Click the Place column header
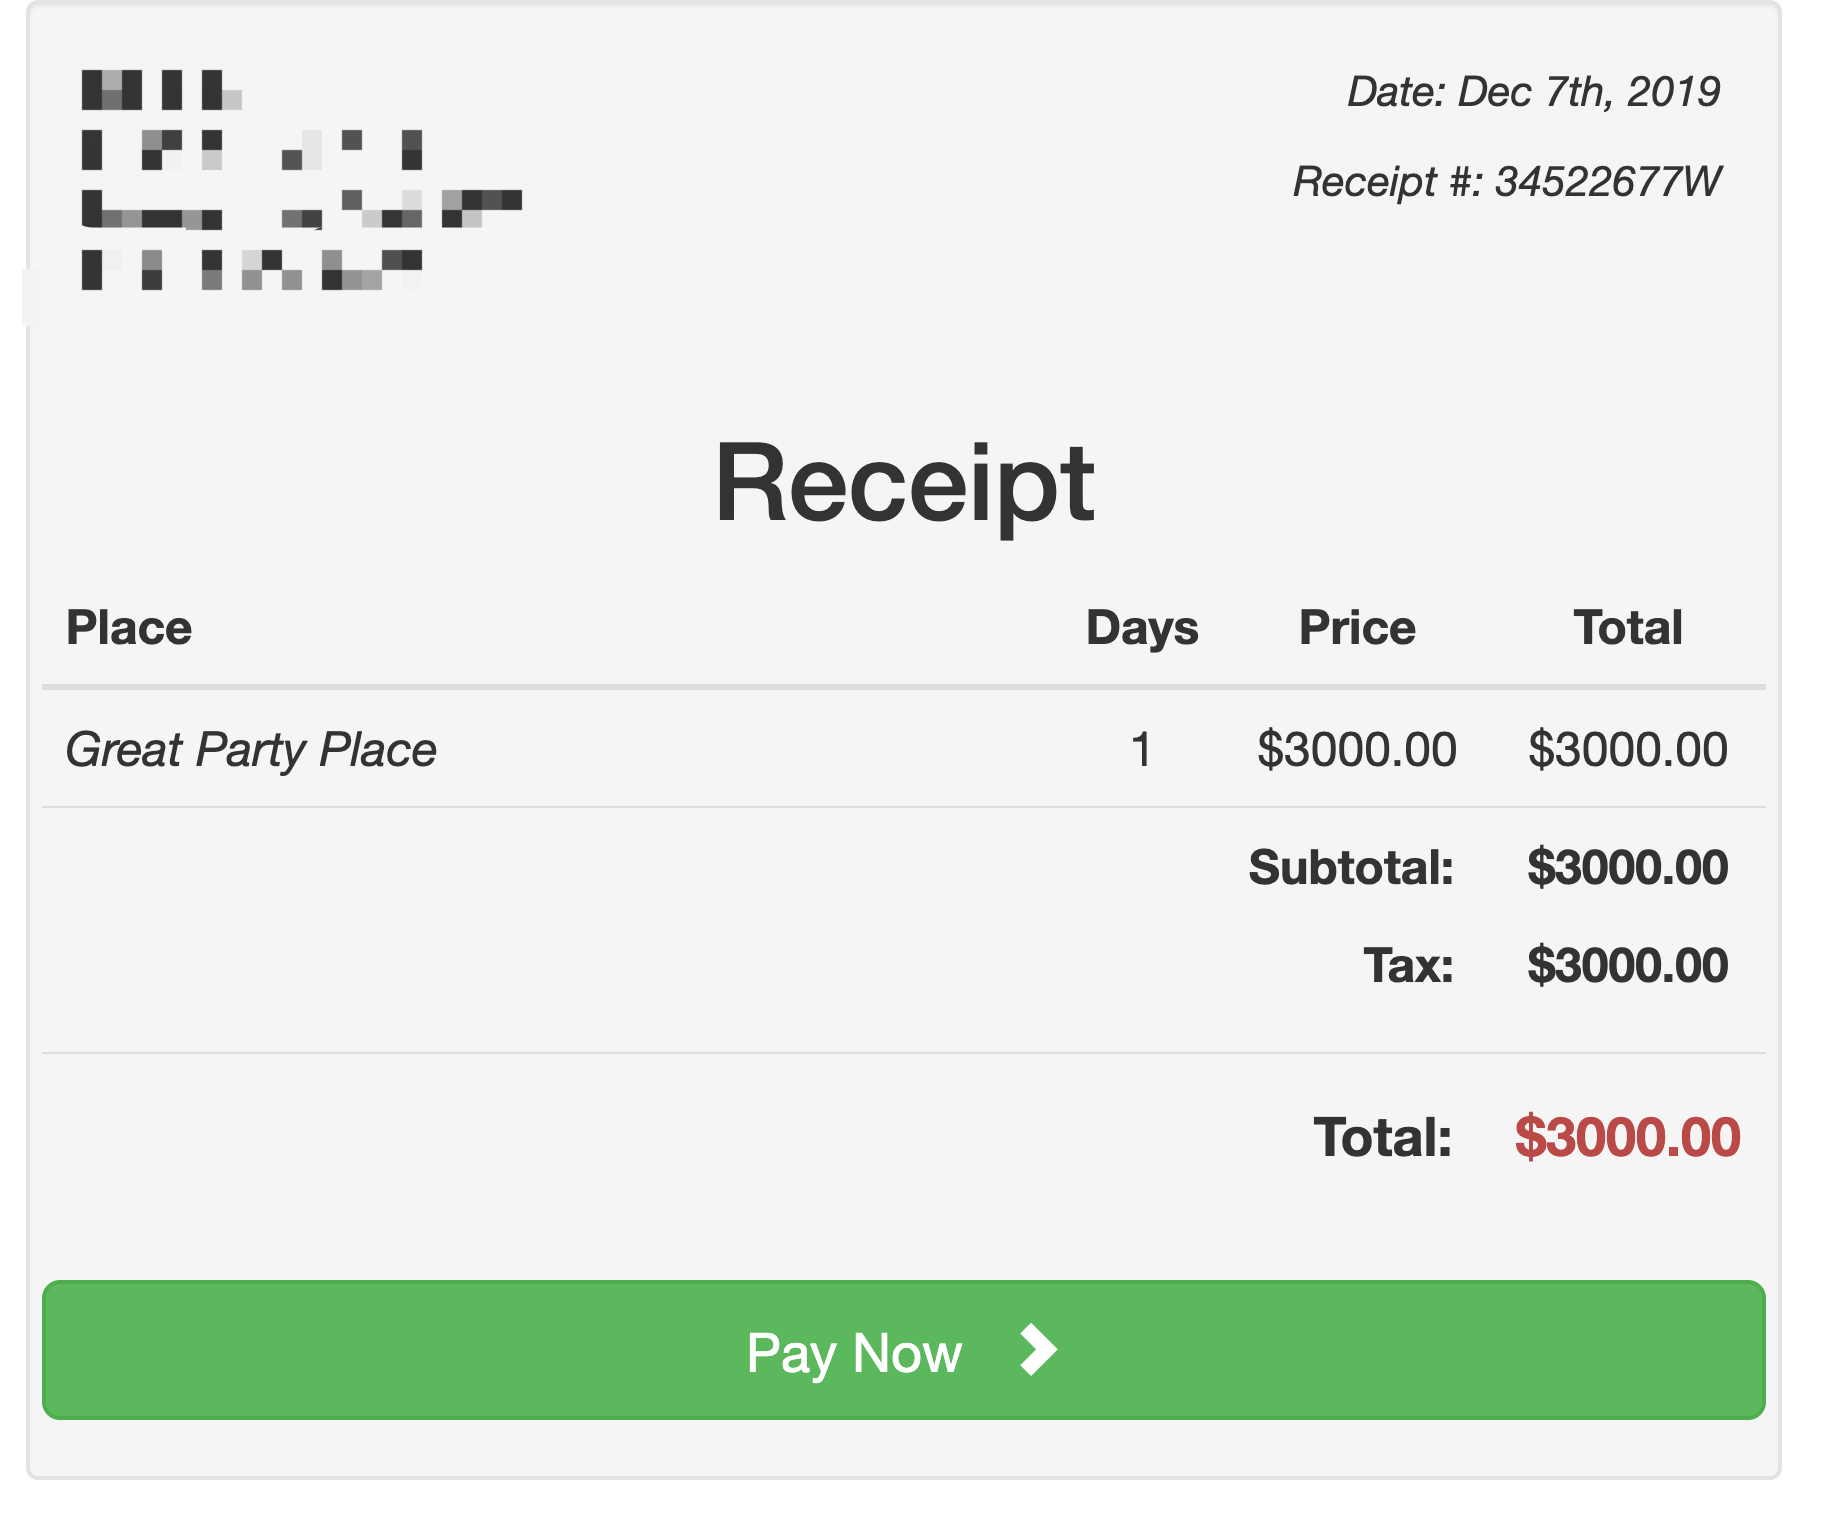 [x=129, y=628]
